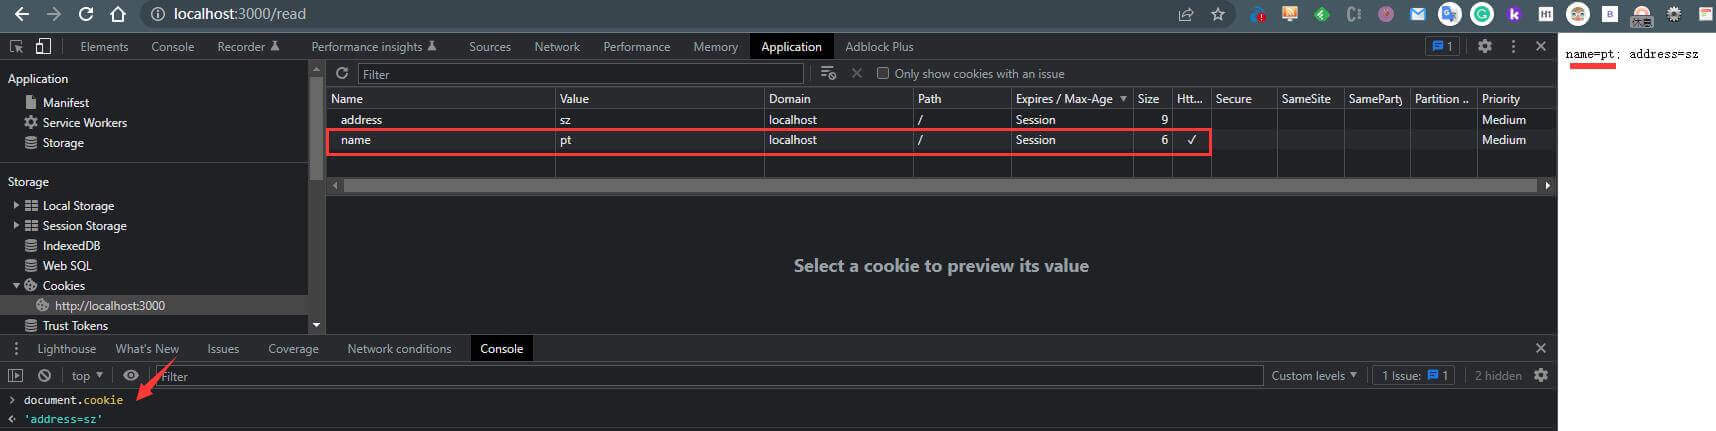This screenshot has height=431, width=1716.
Task: Open the Coverage drawer tab
Action: (x=293, y=348)
